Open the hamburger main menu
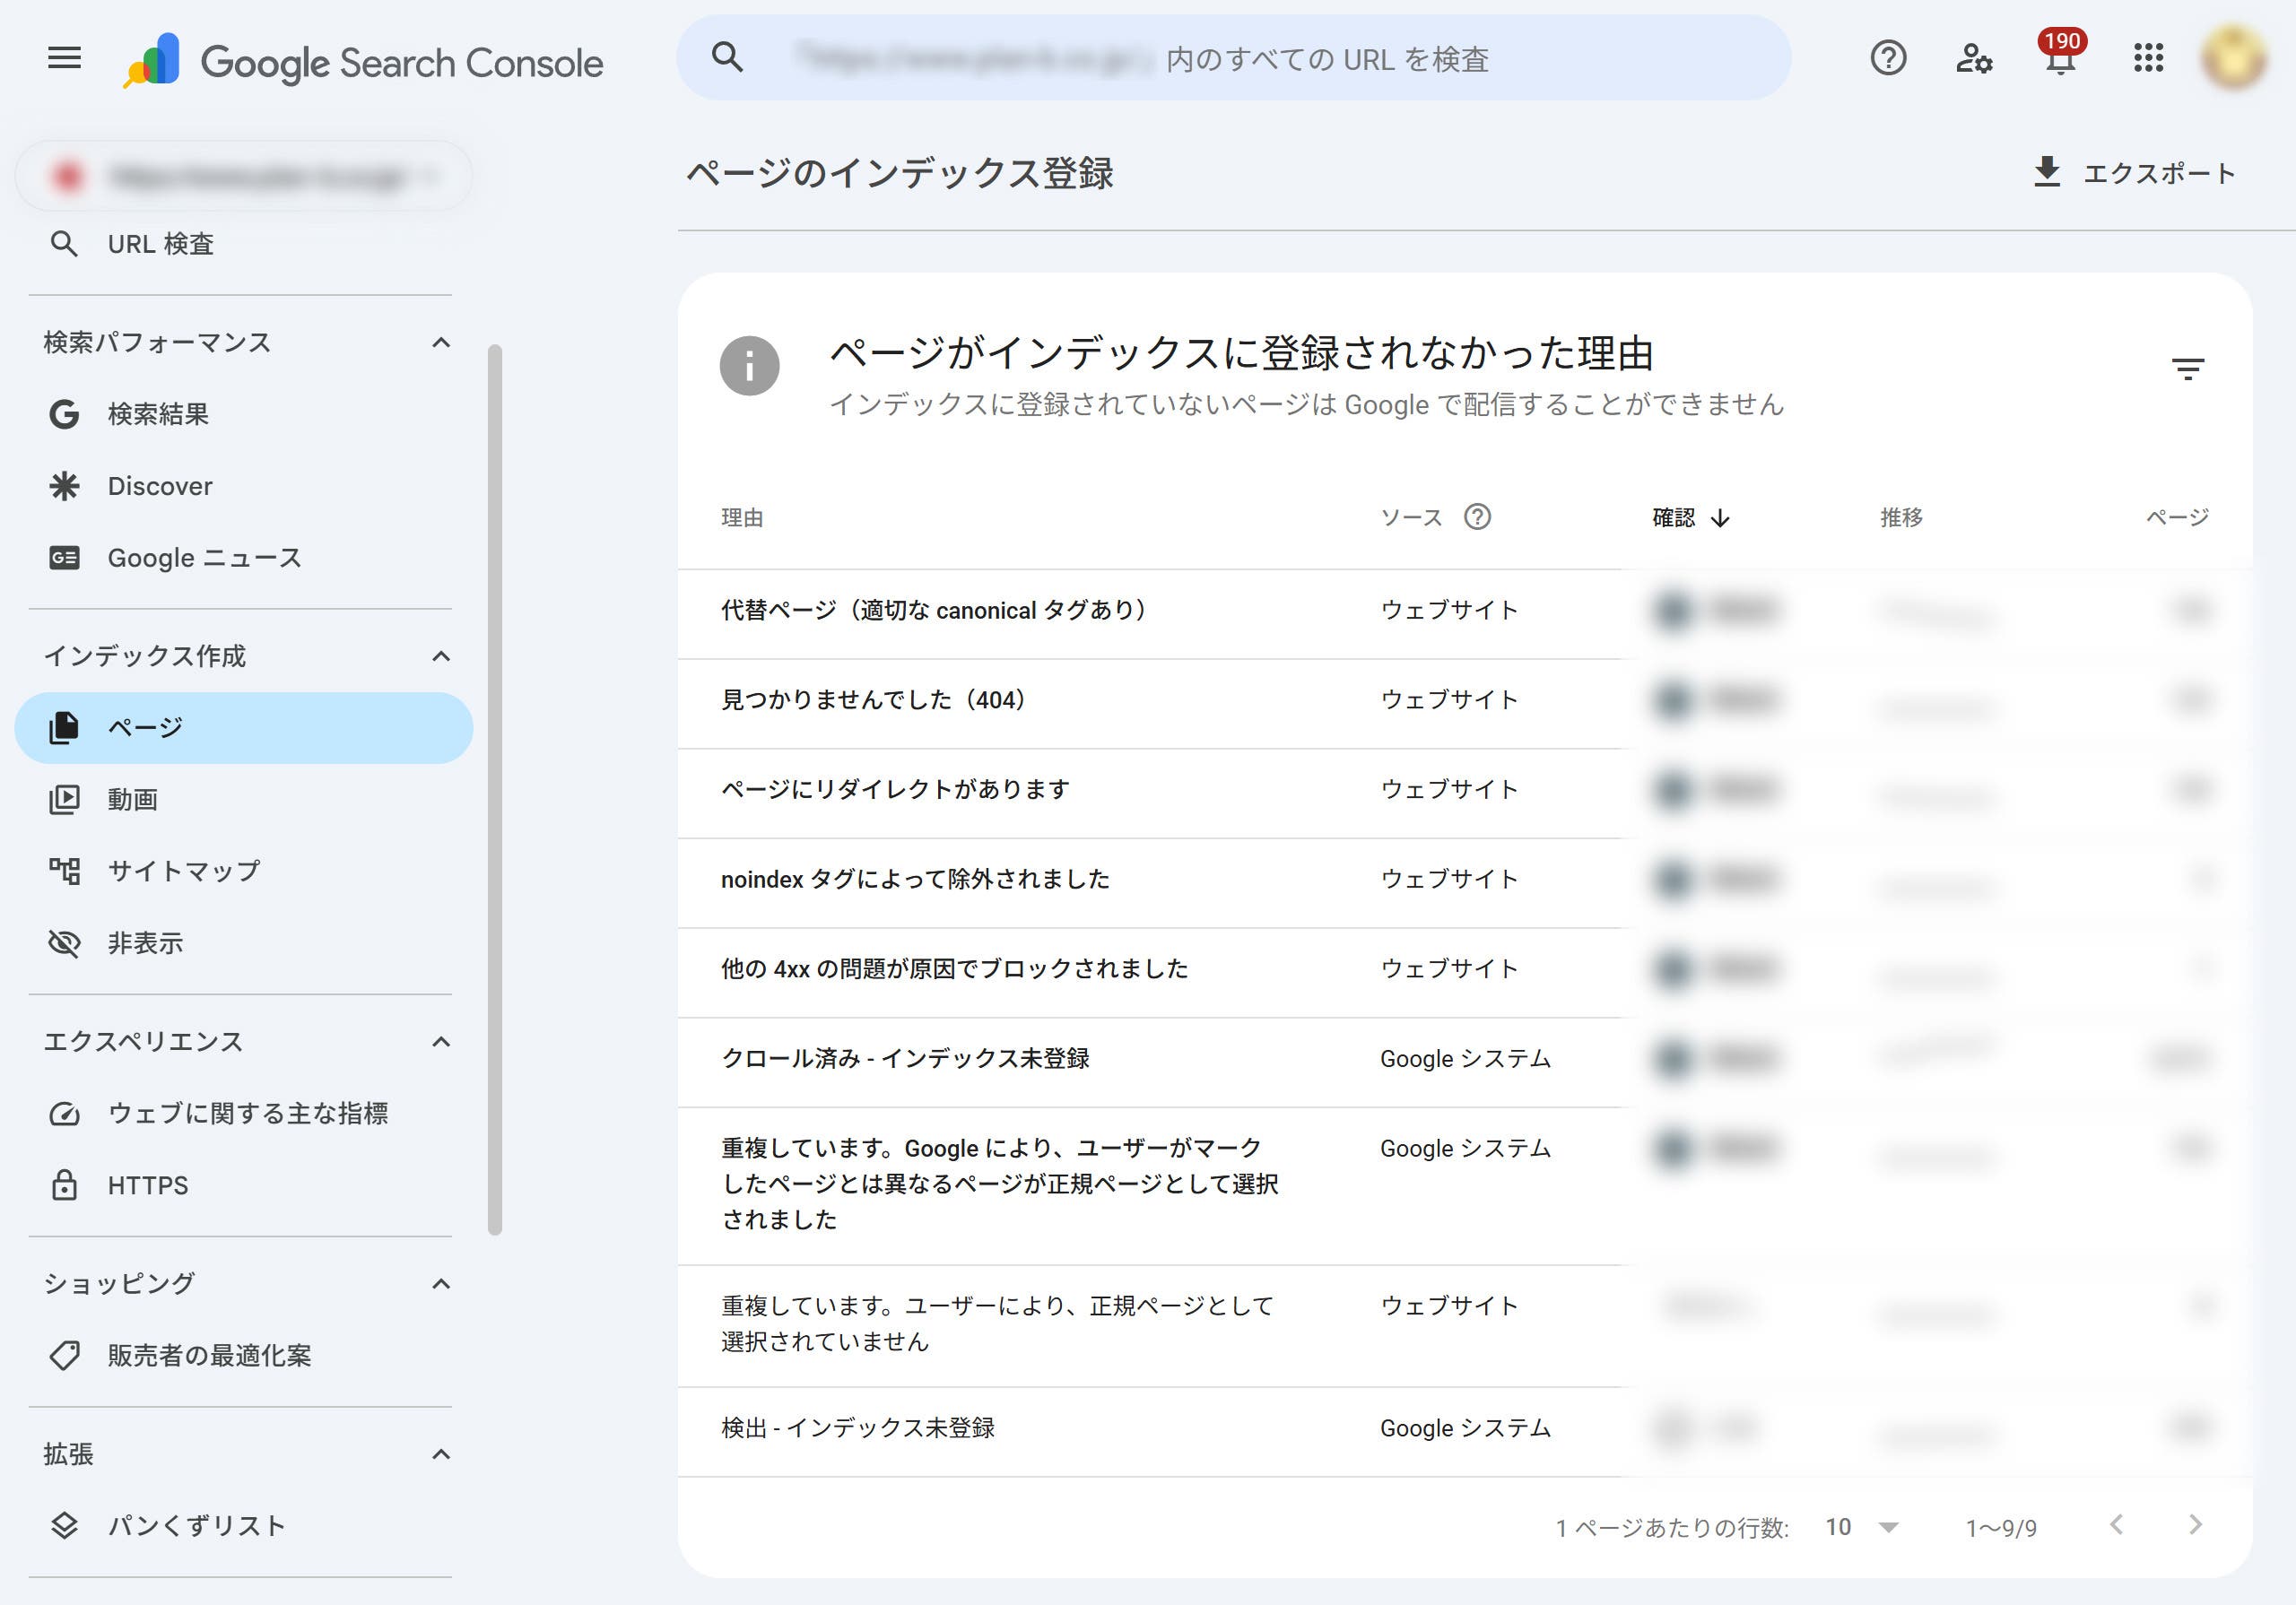Screen dimensions: 2296x1605 click(64, 58)
